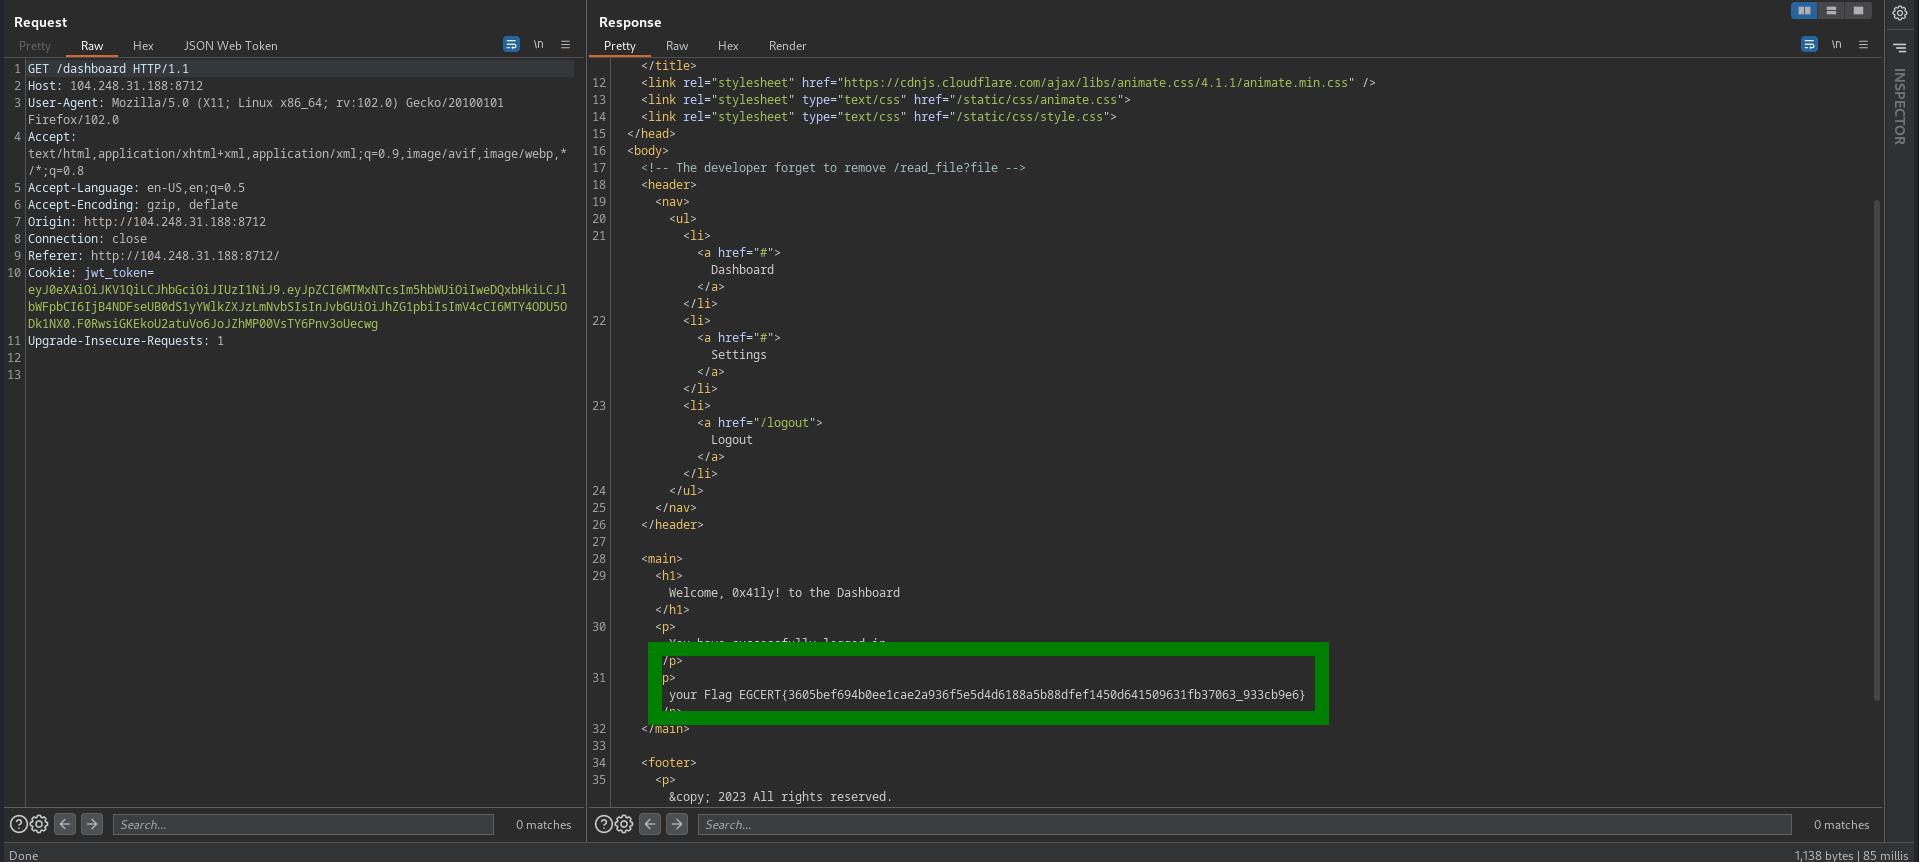The image size is (1919, 862).
Task: Toggle word wrap in Response panel
Action: click(x=1809, y=45)
